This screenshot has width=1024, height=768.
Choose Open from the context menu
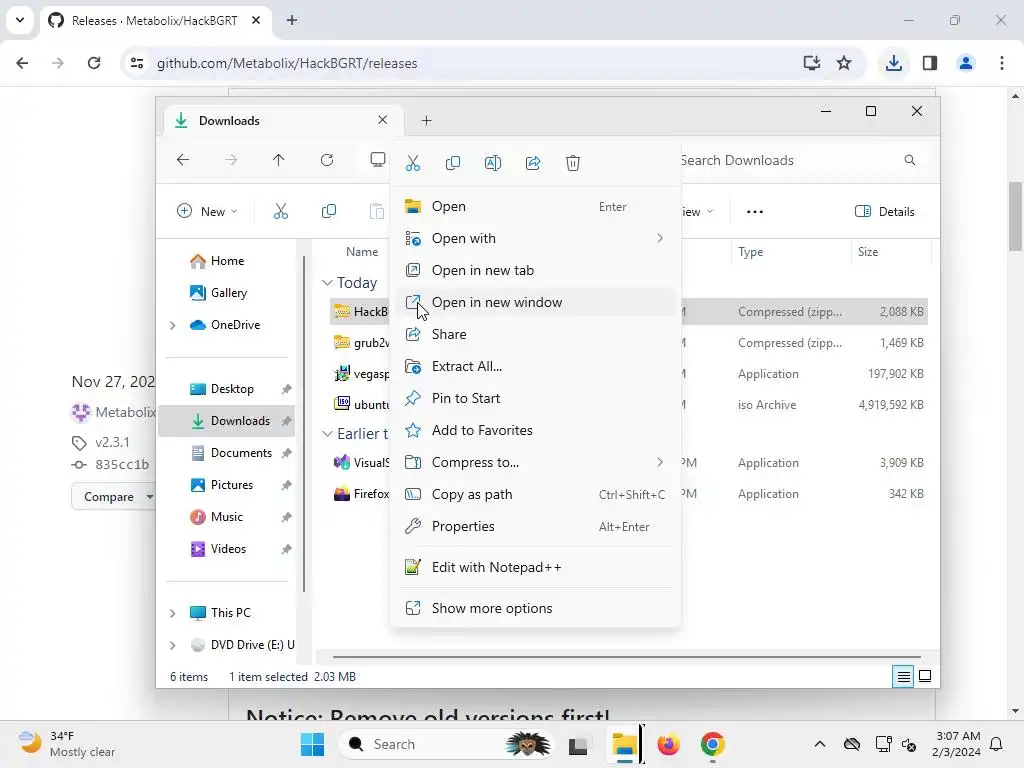tap(535, 206)
